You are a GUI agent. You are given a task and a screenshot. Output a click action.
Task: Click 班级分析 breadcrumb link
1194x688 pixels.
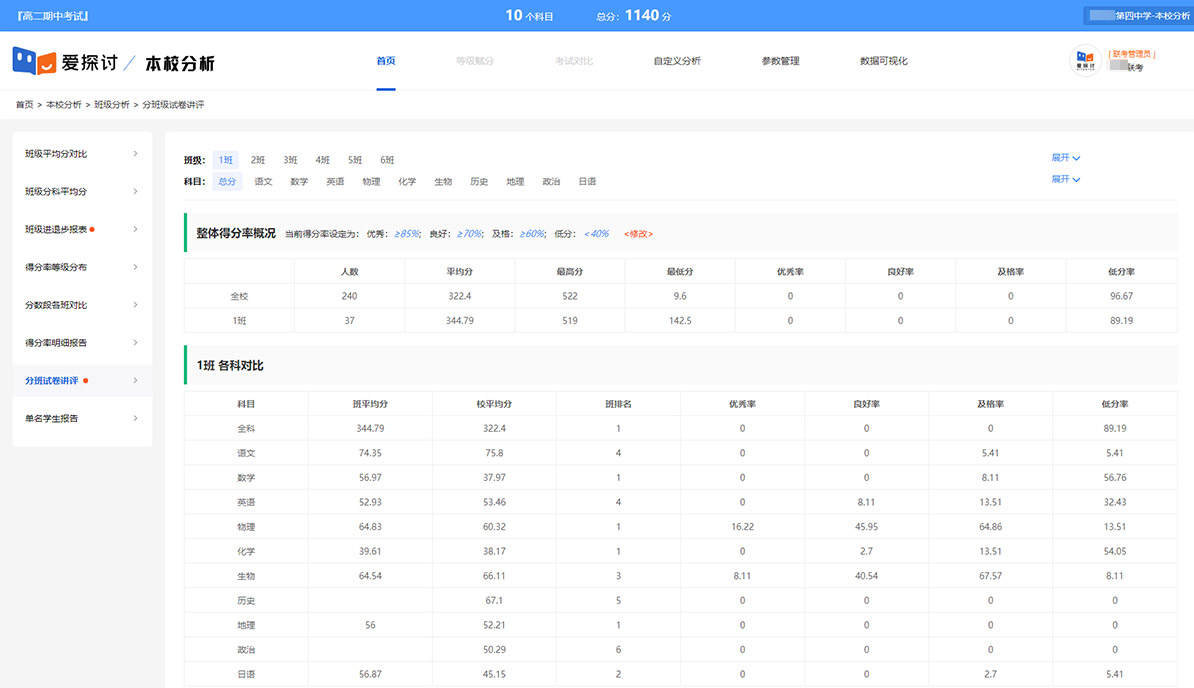pos(112,105)
